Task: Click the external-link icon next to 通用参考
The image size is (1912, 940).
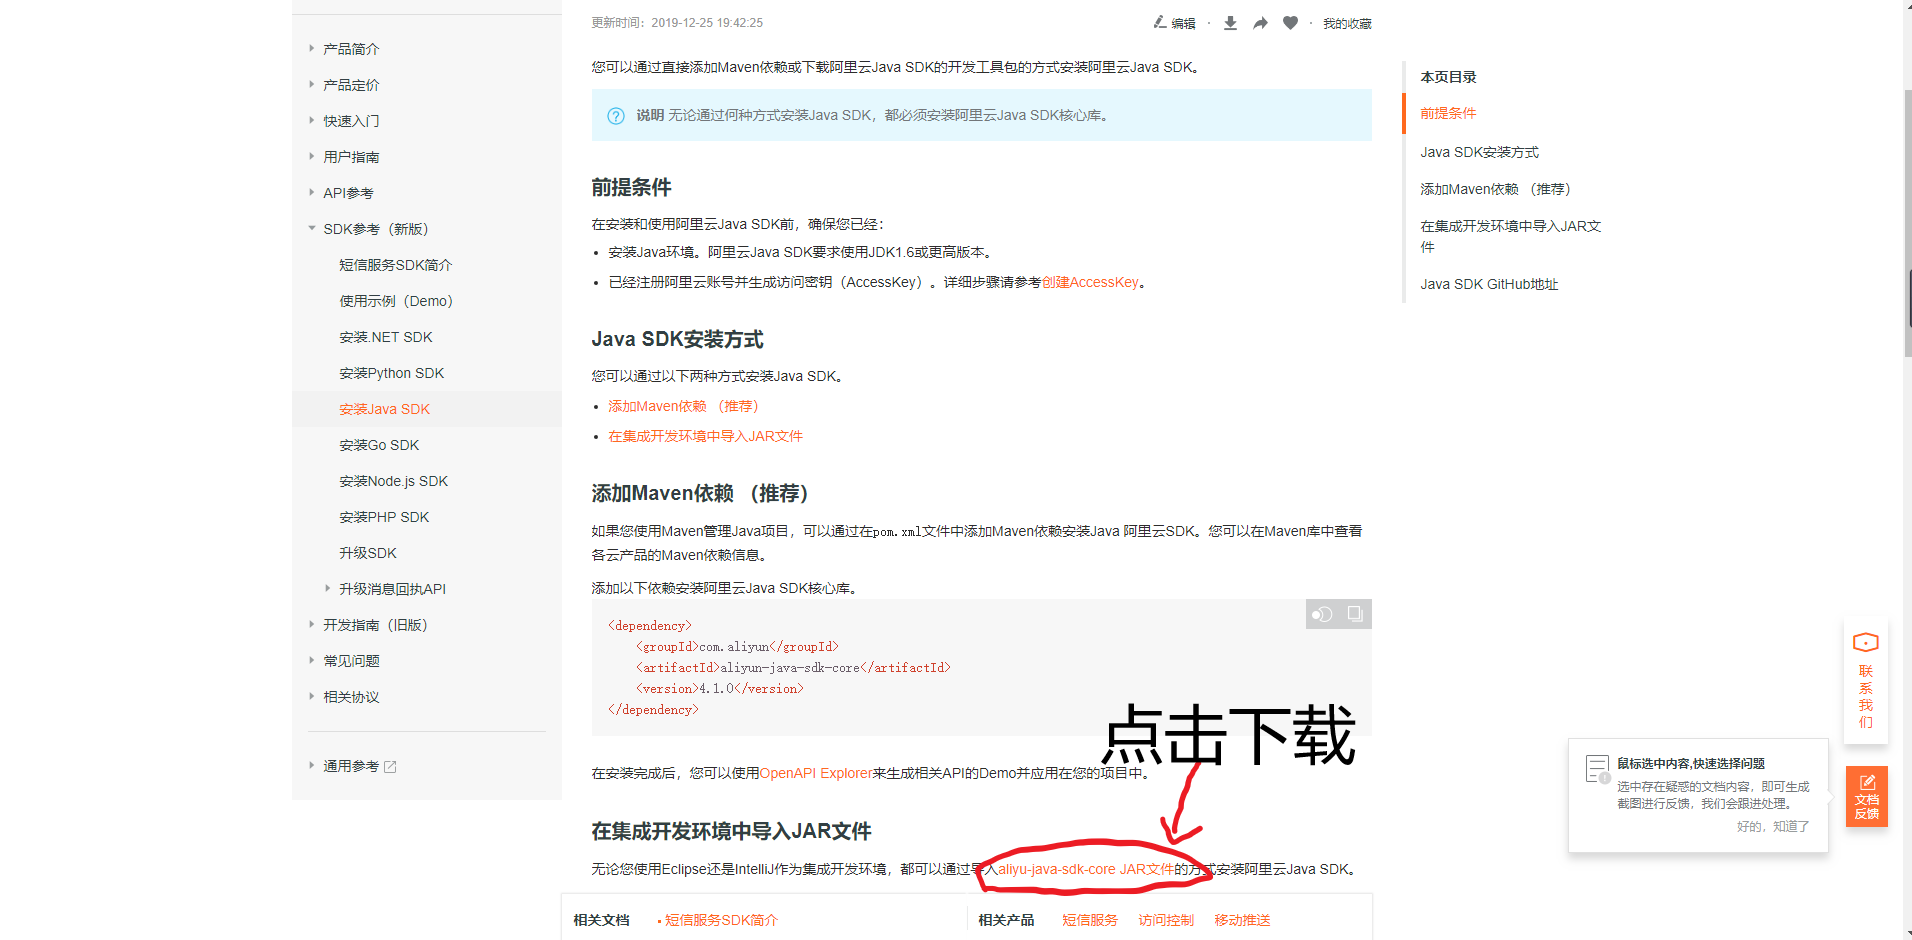Action: 390,767
